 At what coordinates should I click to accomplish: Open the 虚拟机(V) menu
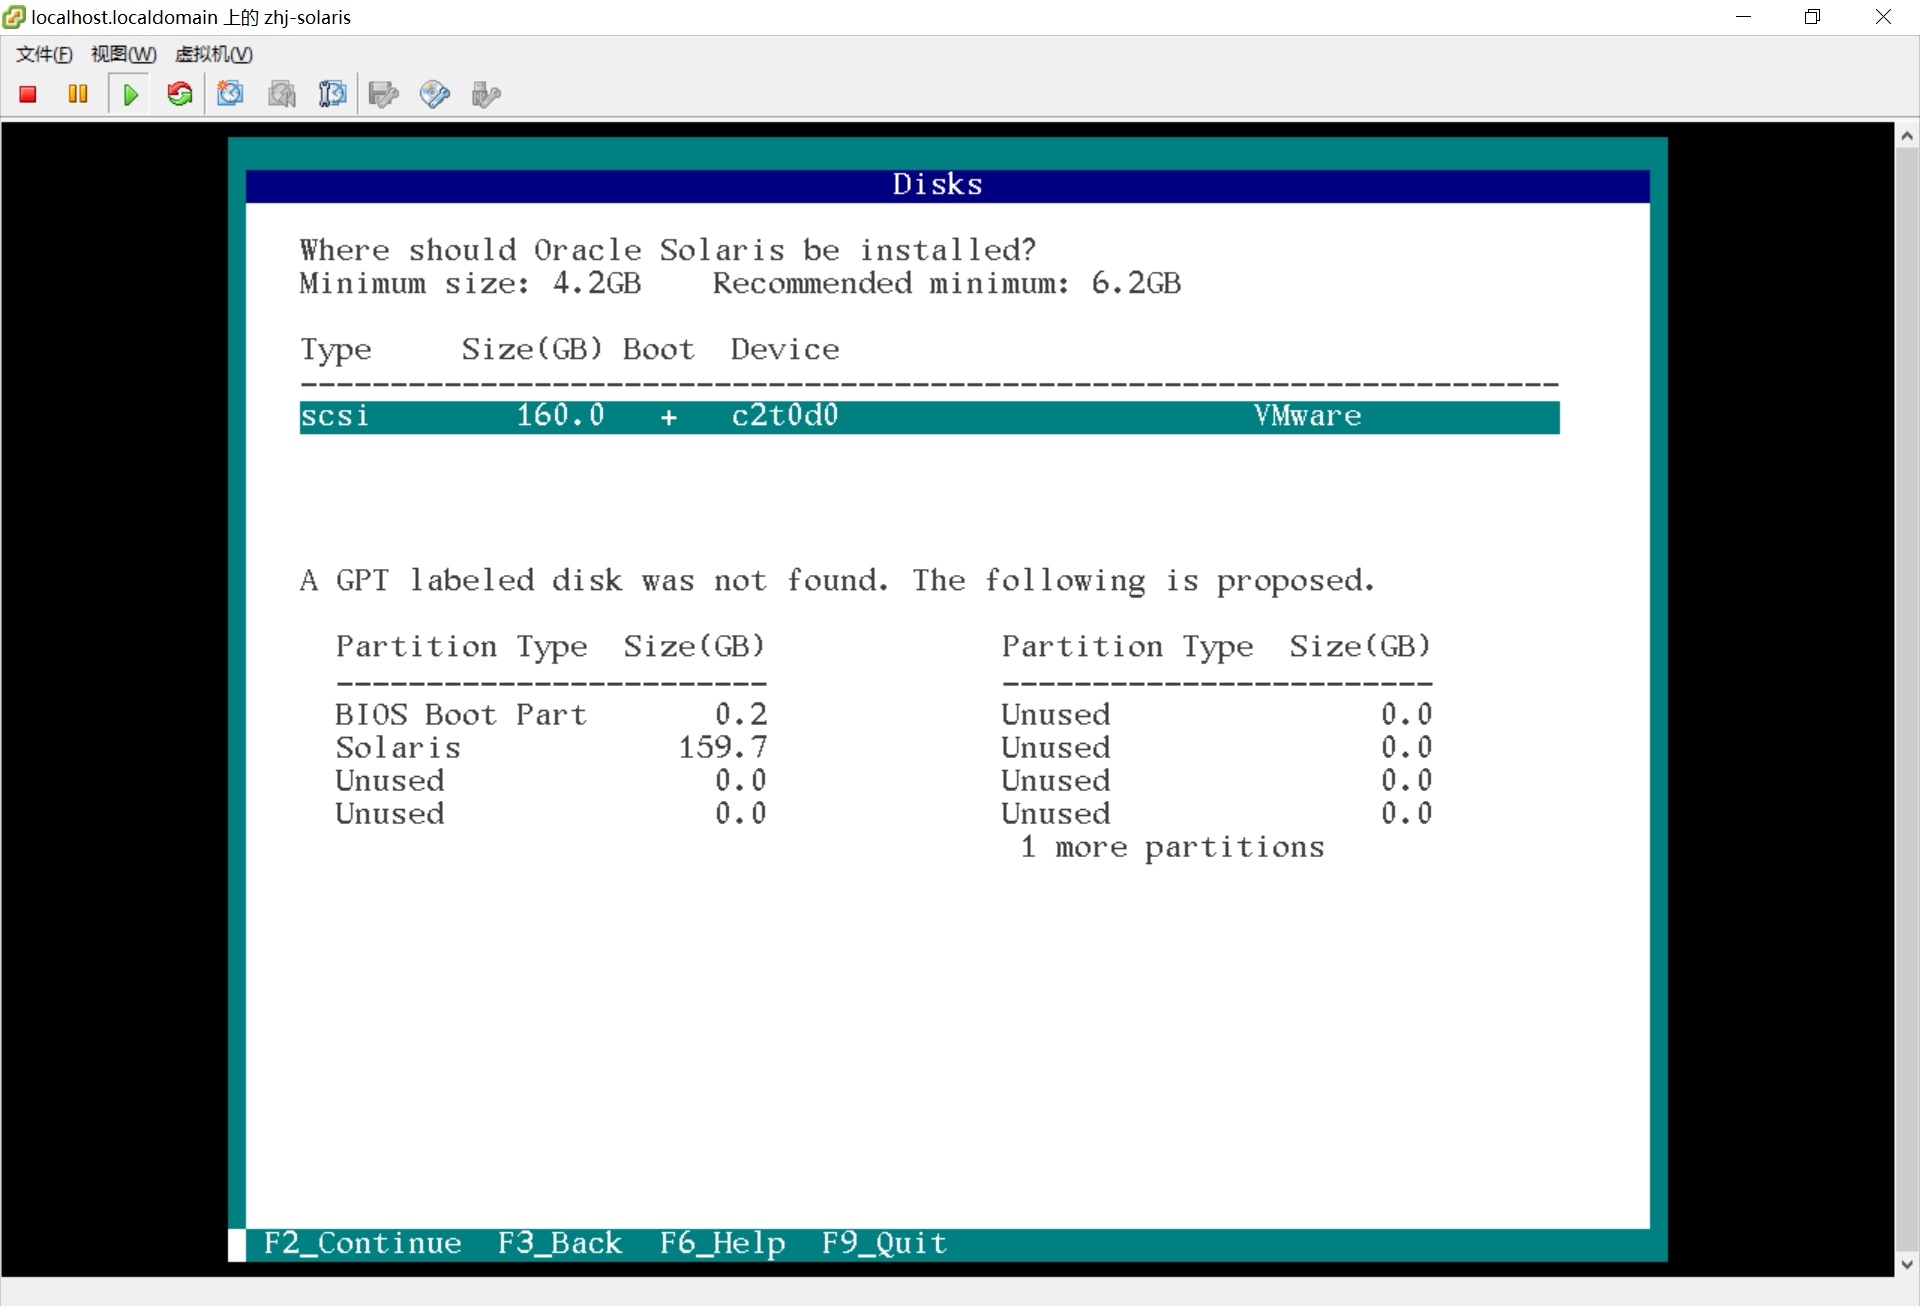[213, 54]
